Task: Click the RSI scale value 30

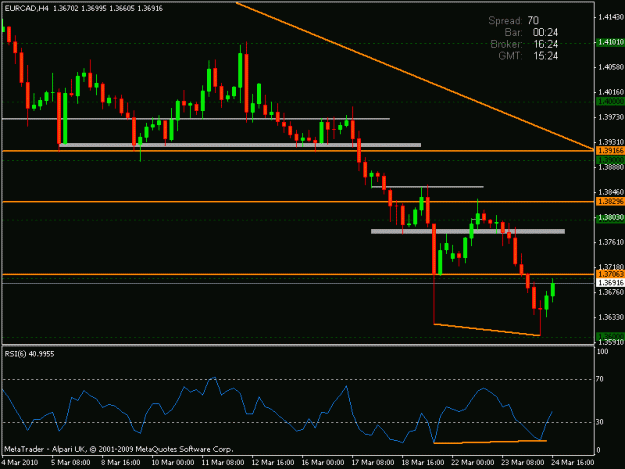Action: (599, 422)
